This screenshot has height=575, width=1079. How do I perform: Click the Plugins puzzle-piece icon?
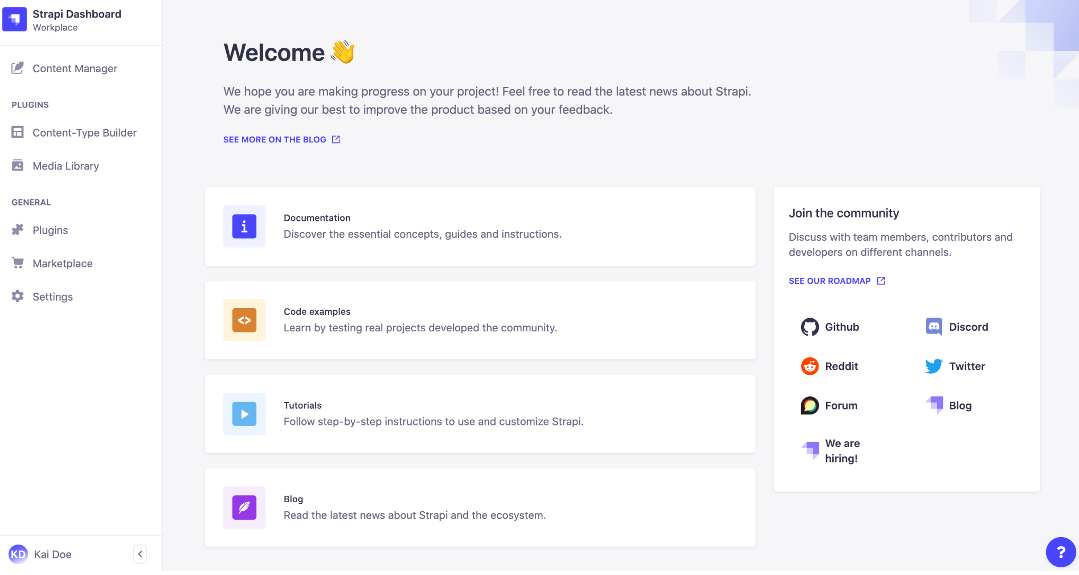[17, 230]
